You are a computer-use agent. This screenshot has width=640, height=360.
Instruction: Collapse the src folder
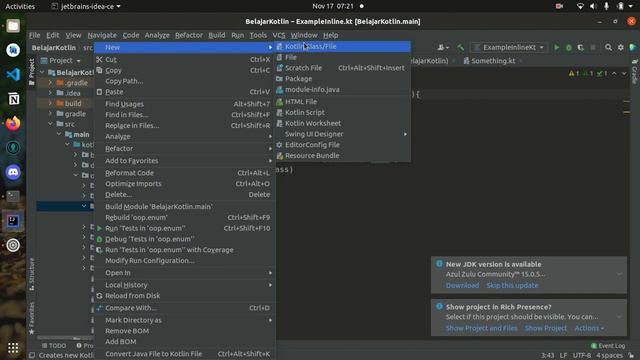(50, 124)
